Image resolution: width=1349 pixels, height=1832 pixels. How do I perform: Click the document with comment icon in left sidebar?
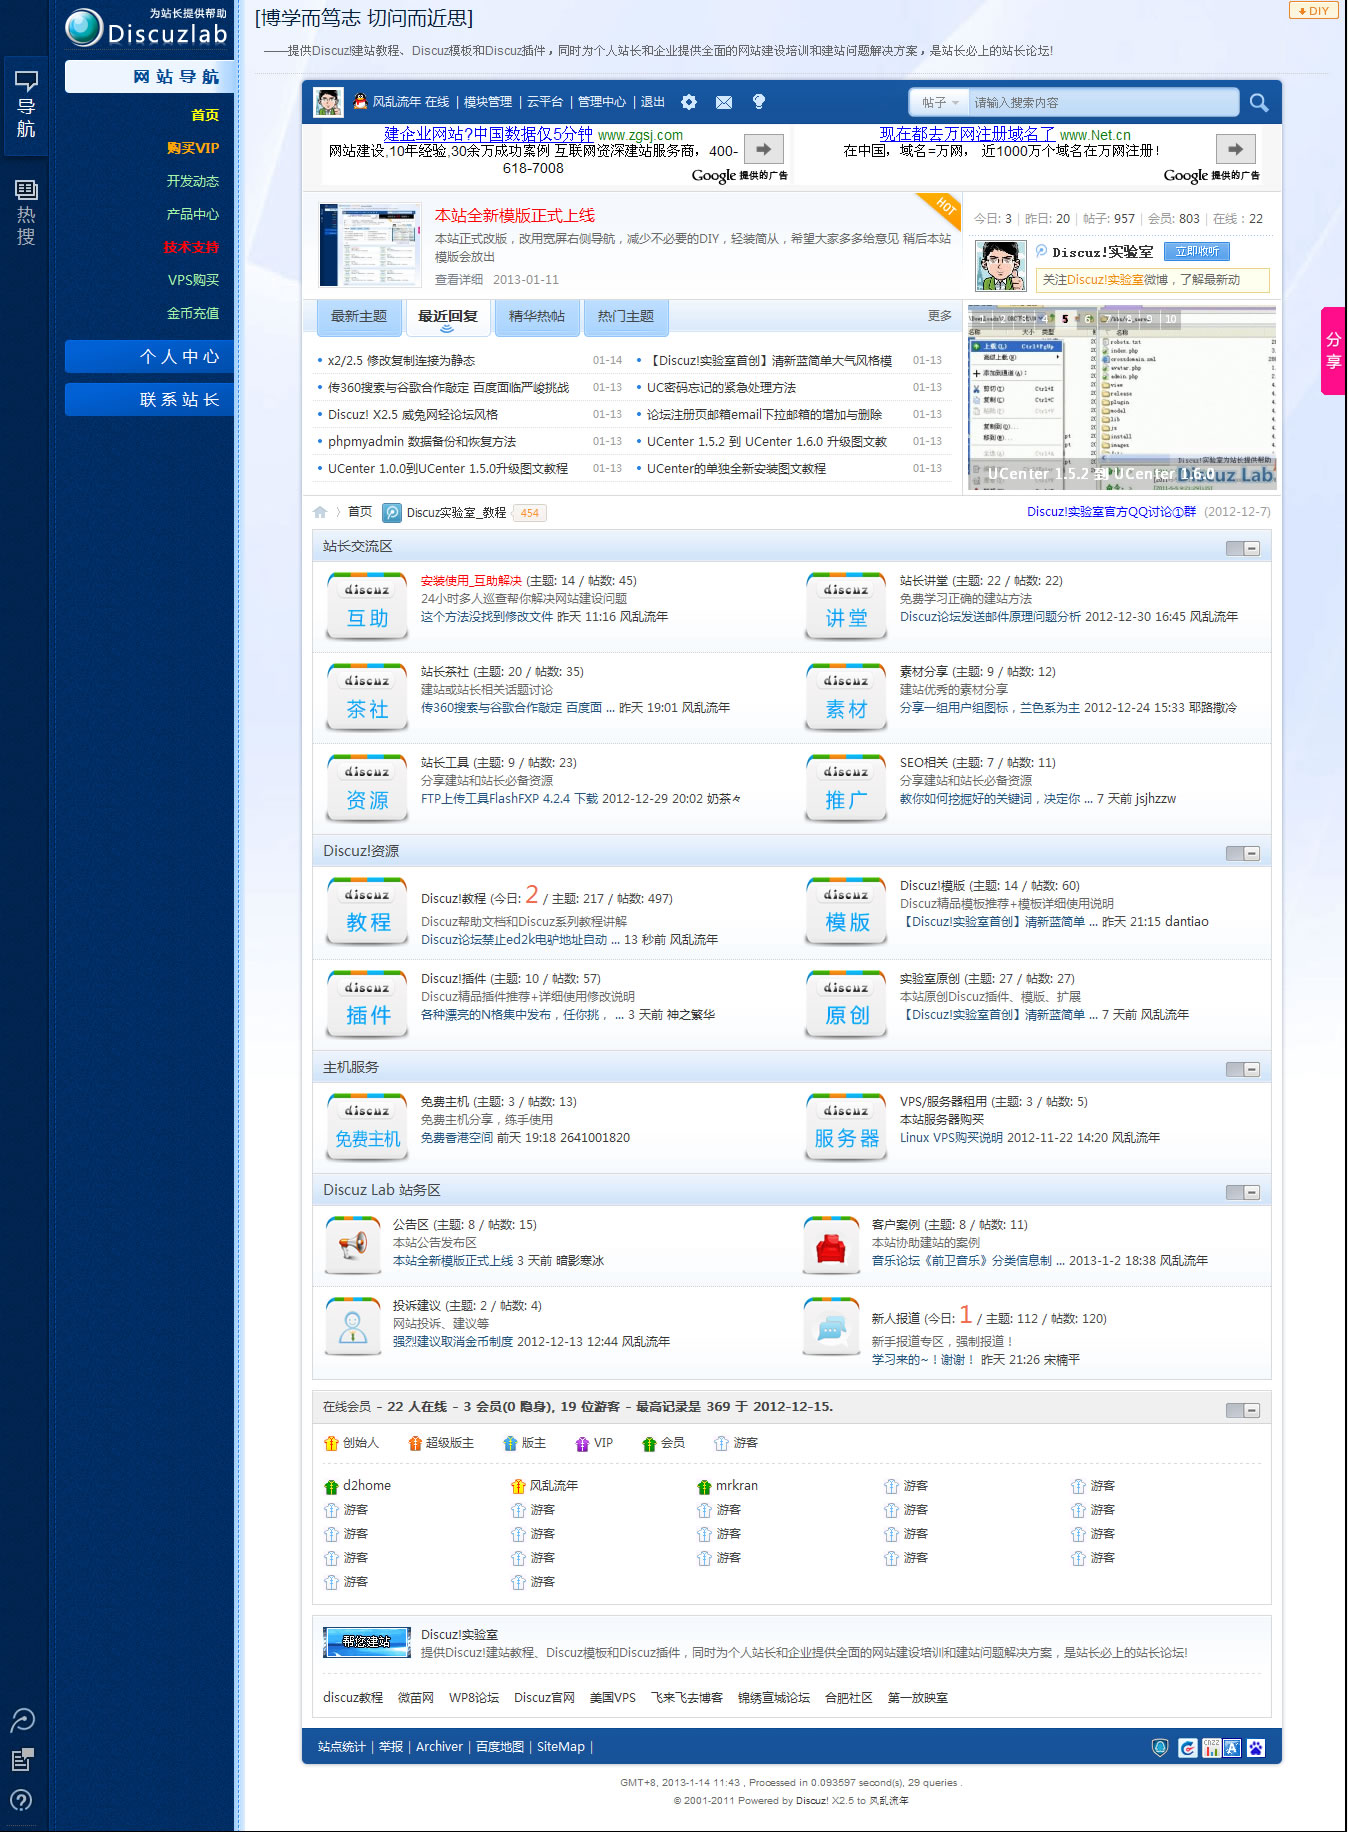[x=22, y=1760]
